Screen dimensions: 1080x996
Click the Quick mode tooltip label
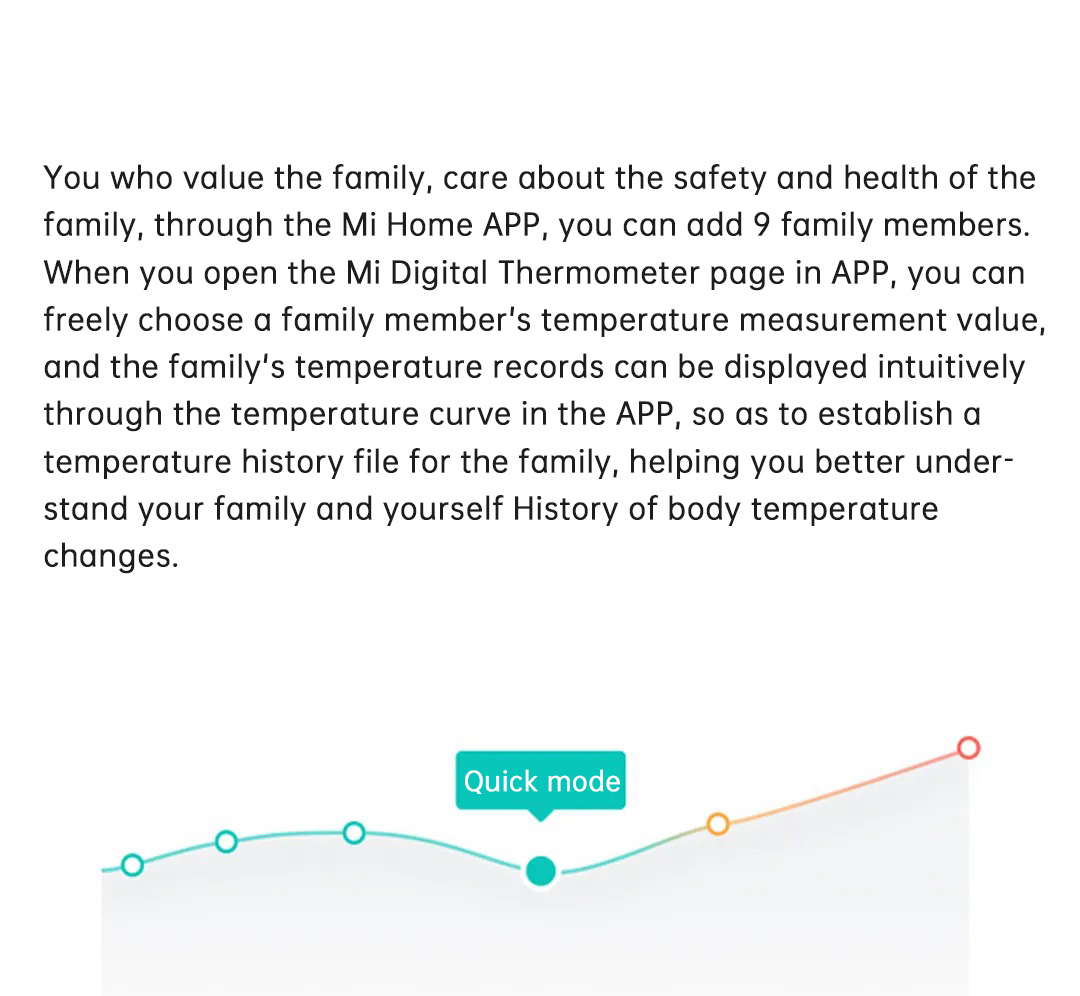(541, 781)
